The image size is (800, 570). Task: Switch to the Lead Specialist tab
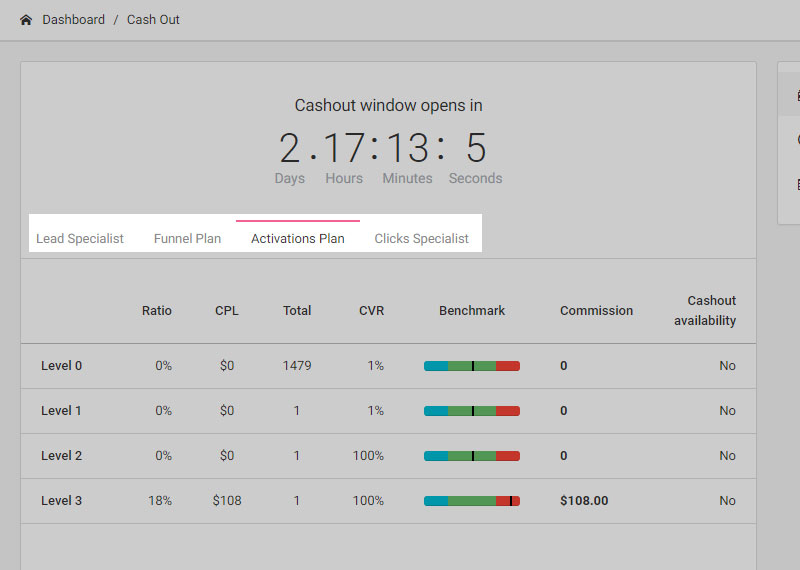(x=80, y=238)
